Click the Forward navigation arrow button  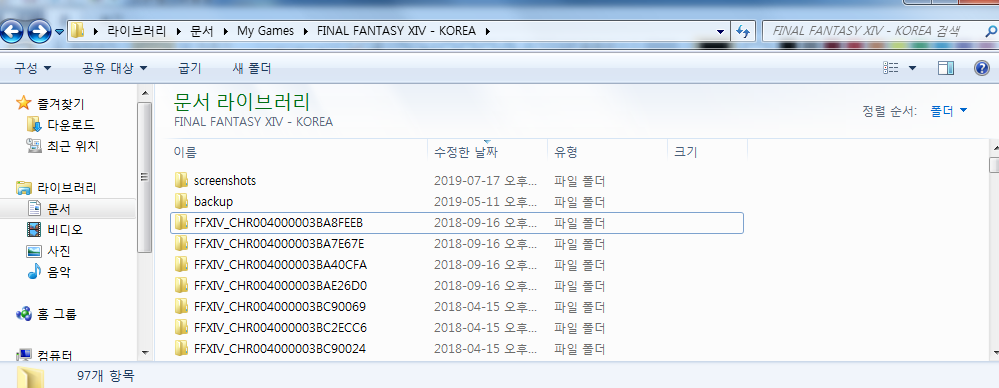40,31
